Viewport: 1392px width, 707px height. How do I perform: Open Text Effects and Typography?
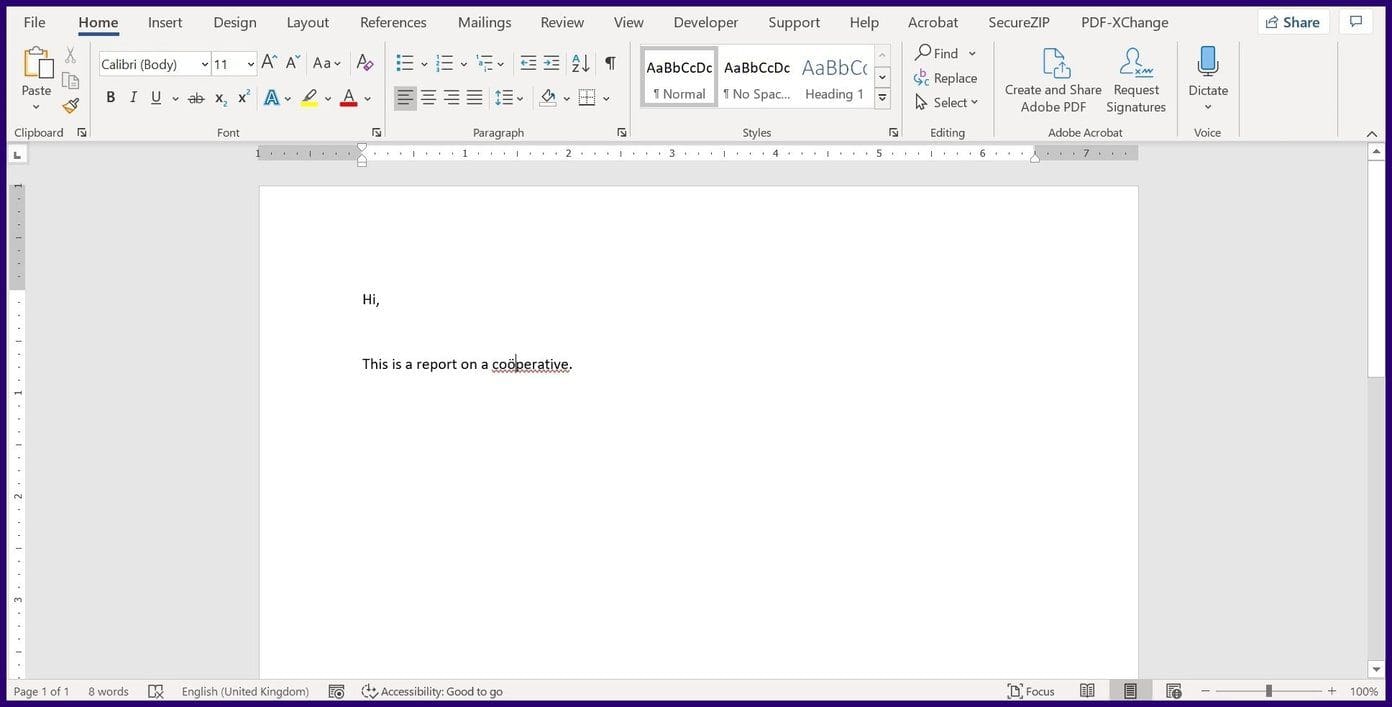point(271,98)
